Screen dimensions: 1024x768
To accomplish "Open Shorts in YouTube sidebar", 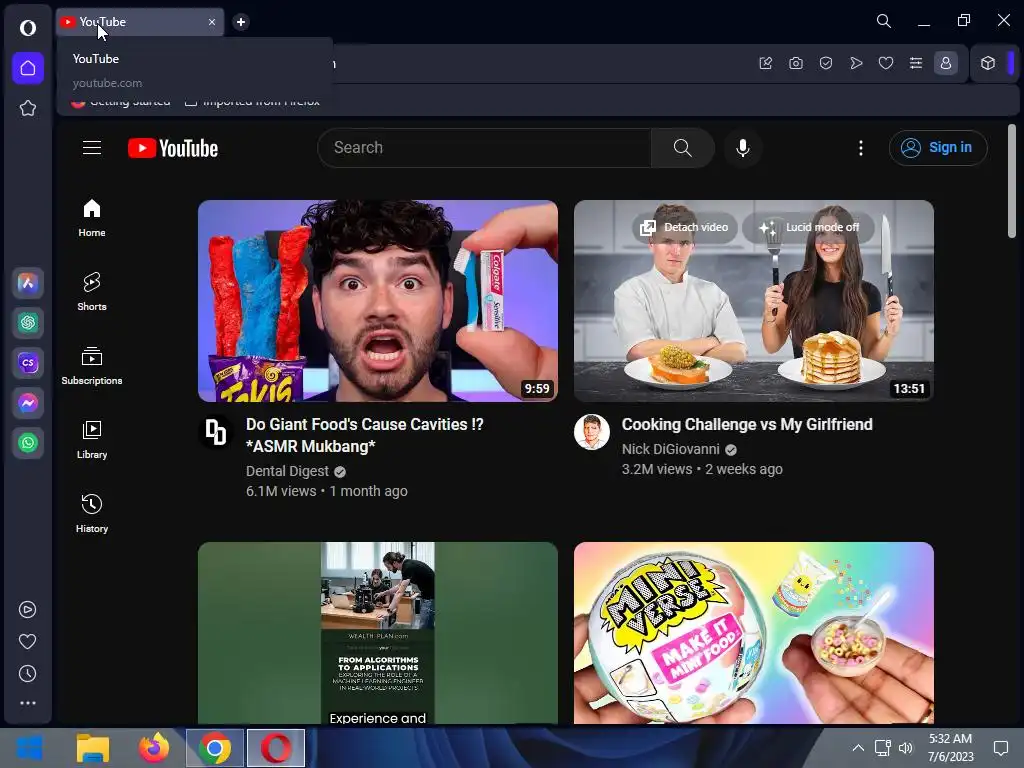I will (92, 292).
